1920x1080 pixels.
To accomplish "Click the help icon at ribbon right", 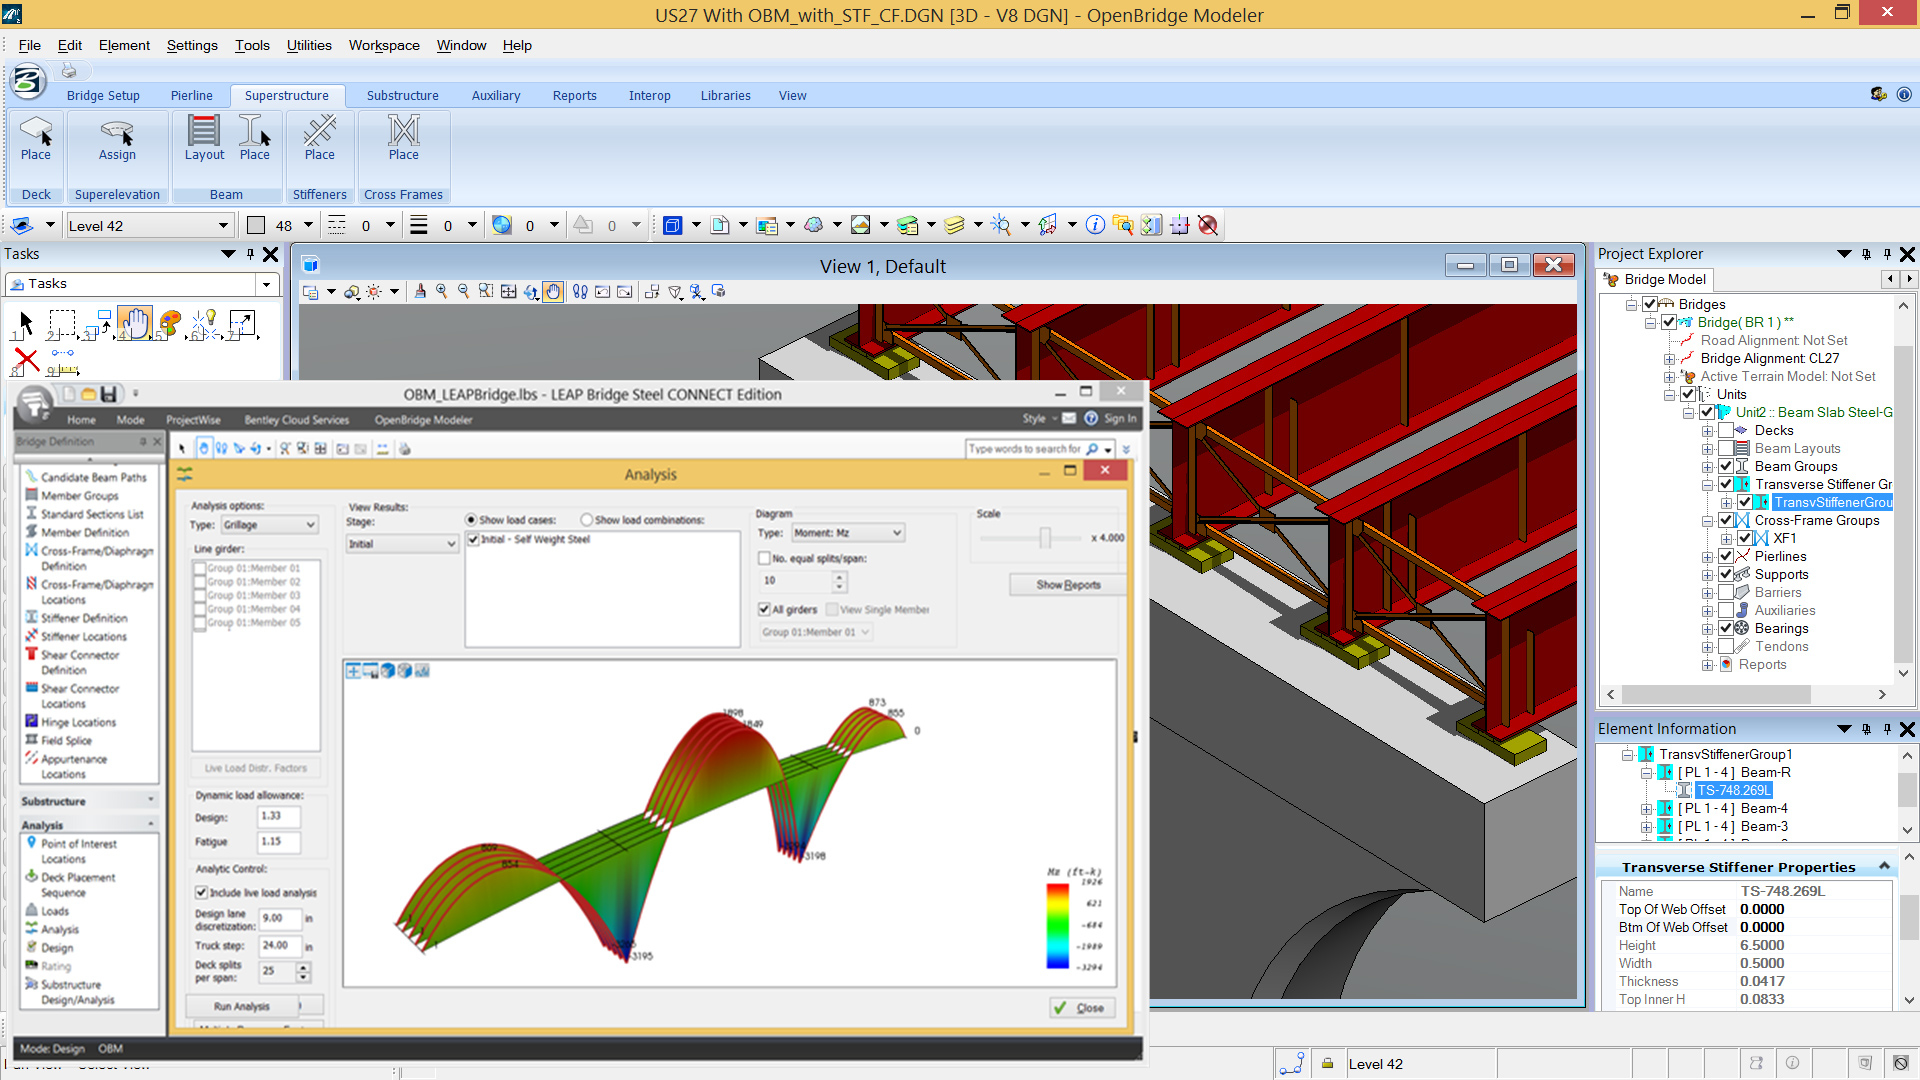I will pos(1904,94).
